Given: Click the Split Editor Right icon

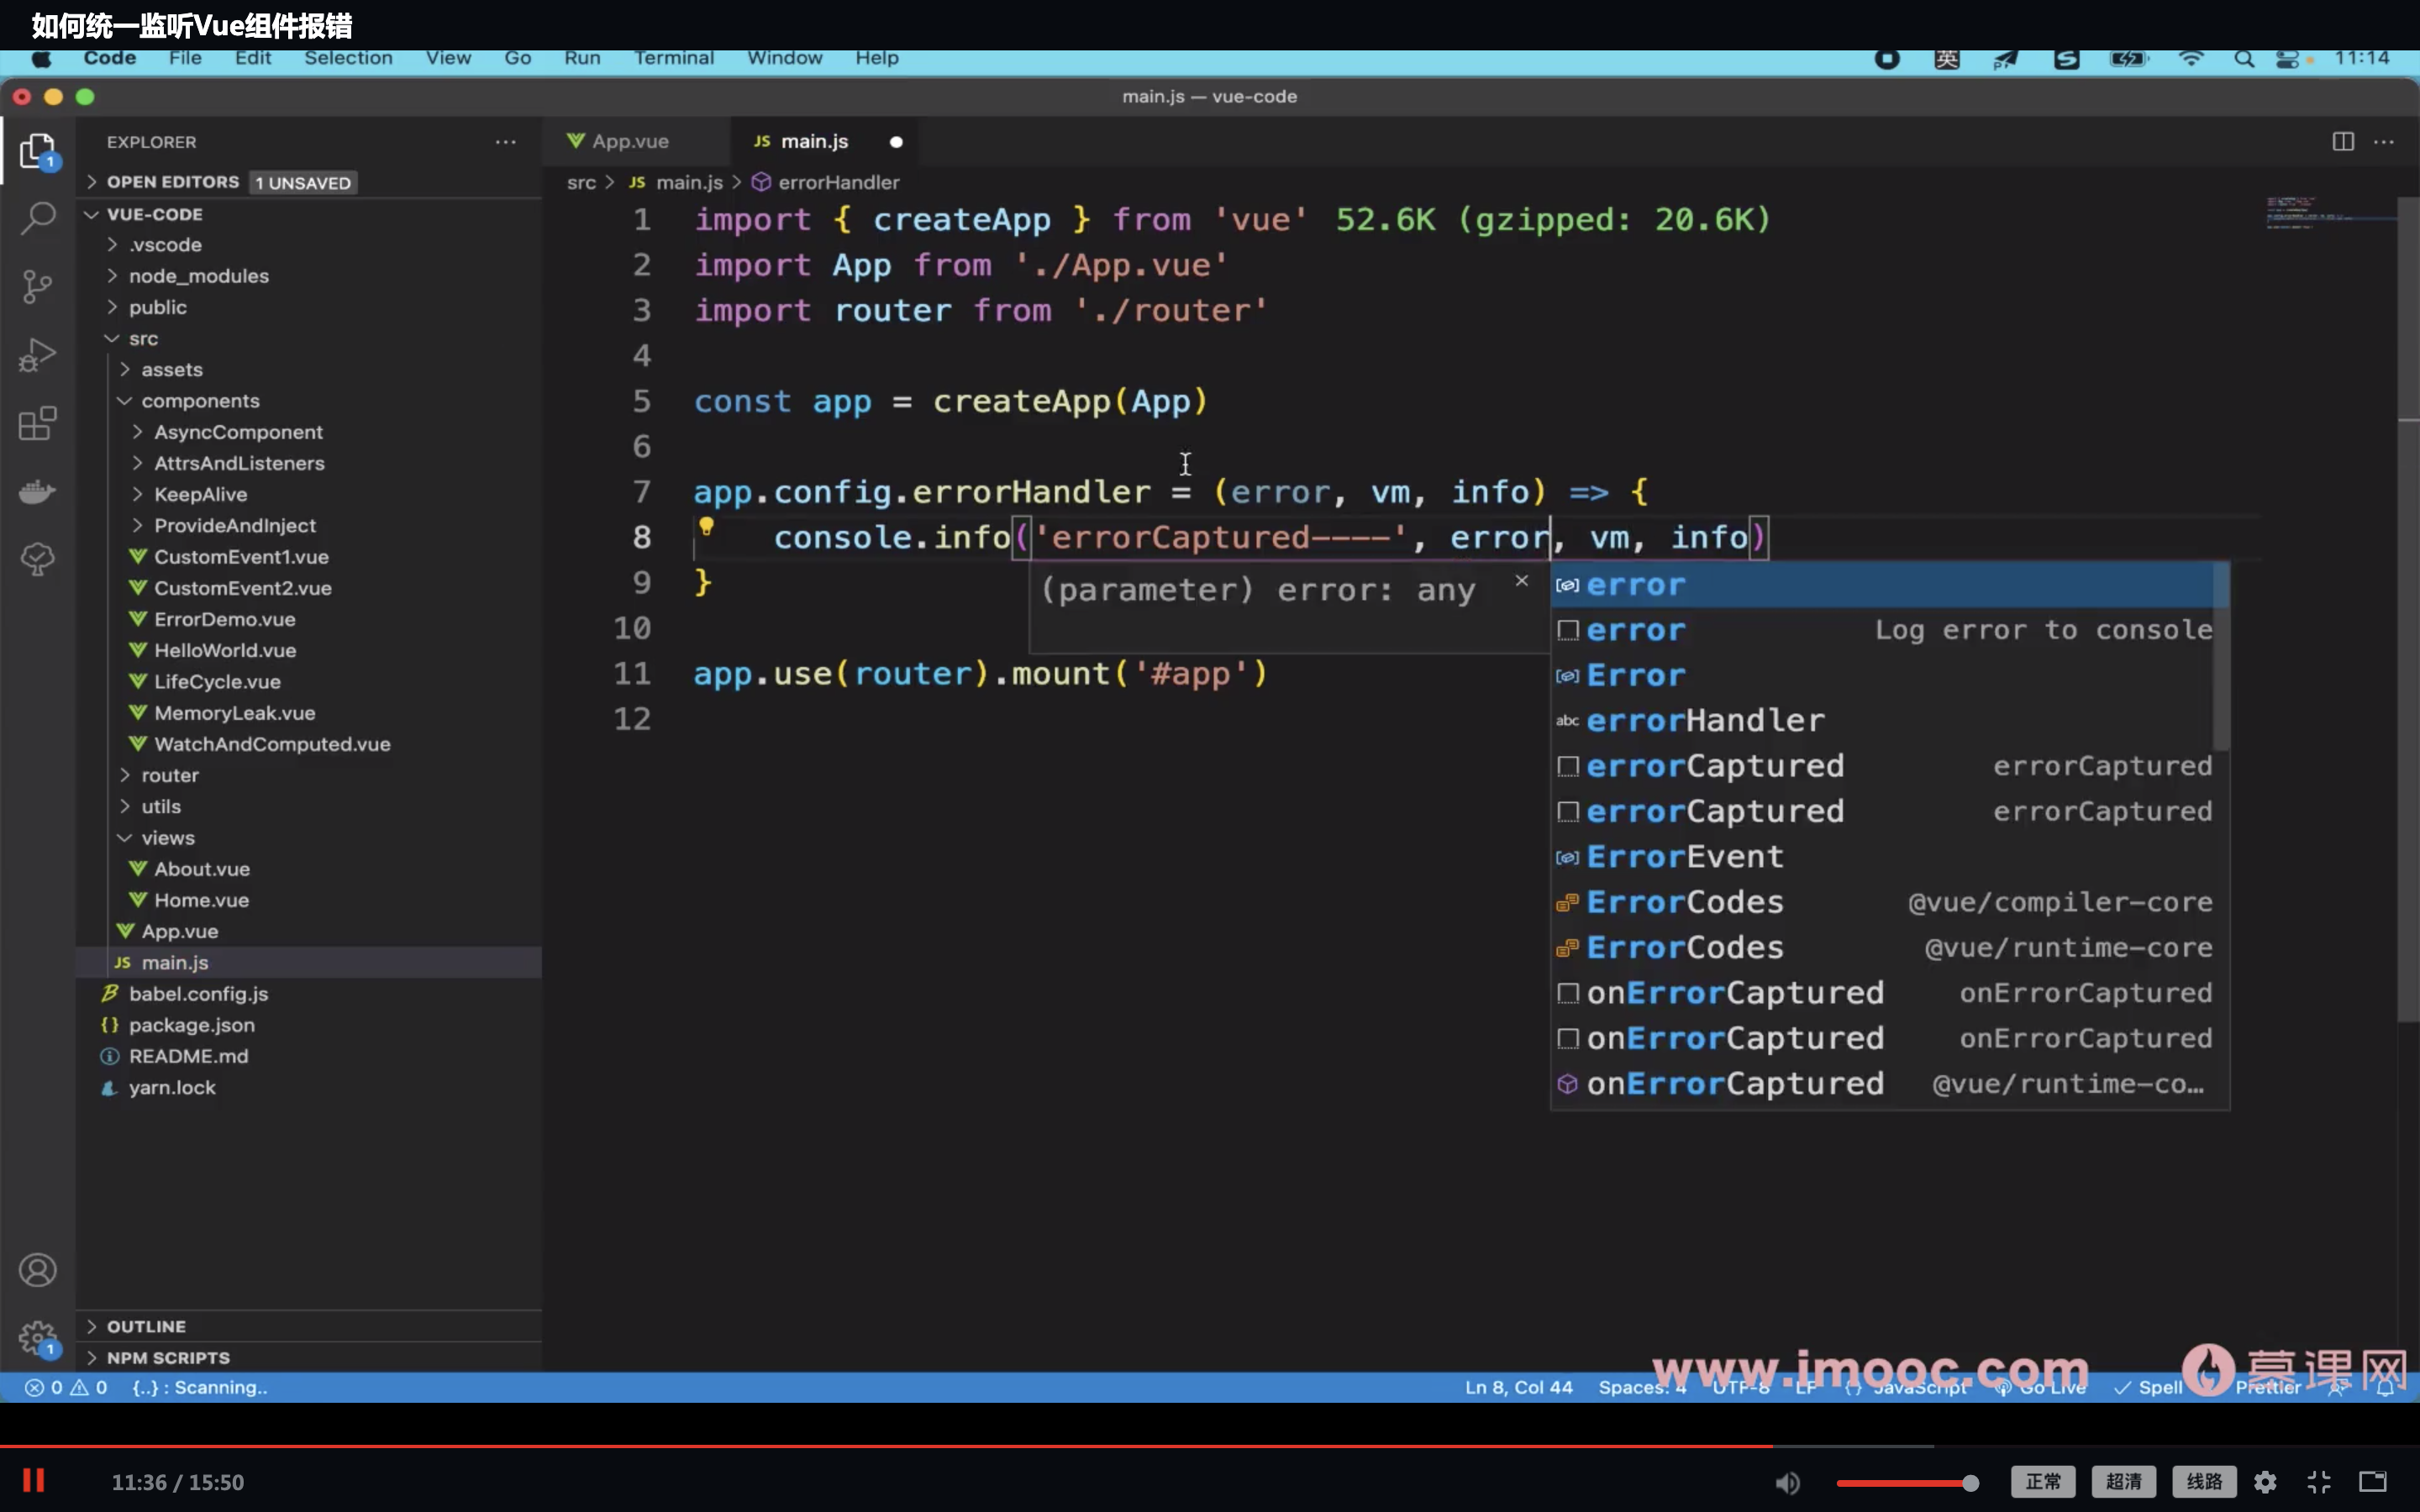Looking at the screenshot, I should coord(2343,141).
